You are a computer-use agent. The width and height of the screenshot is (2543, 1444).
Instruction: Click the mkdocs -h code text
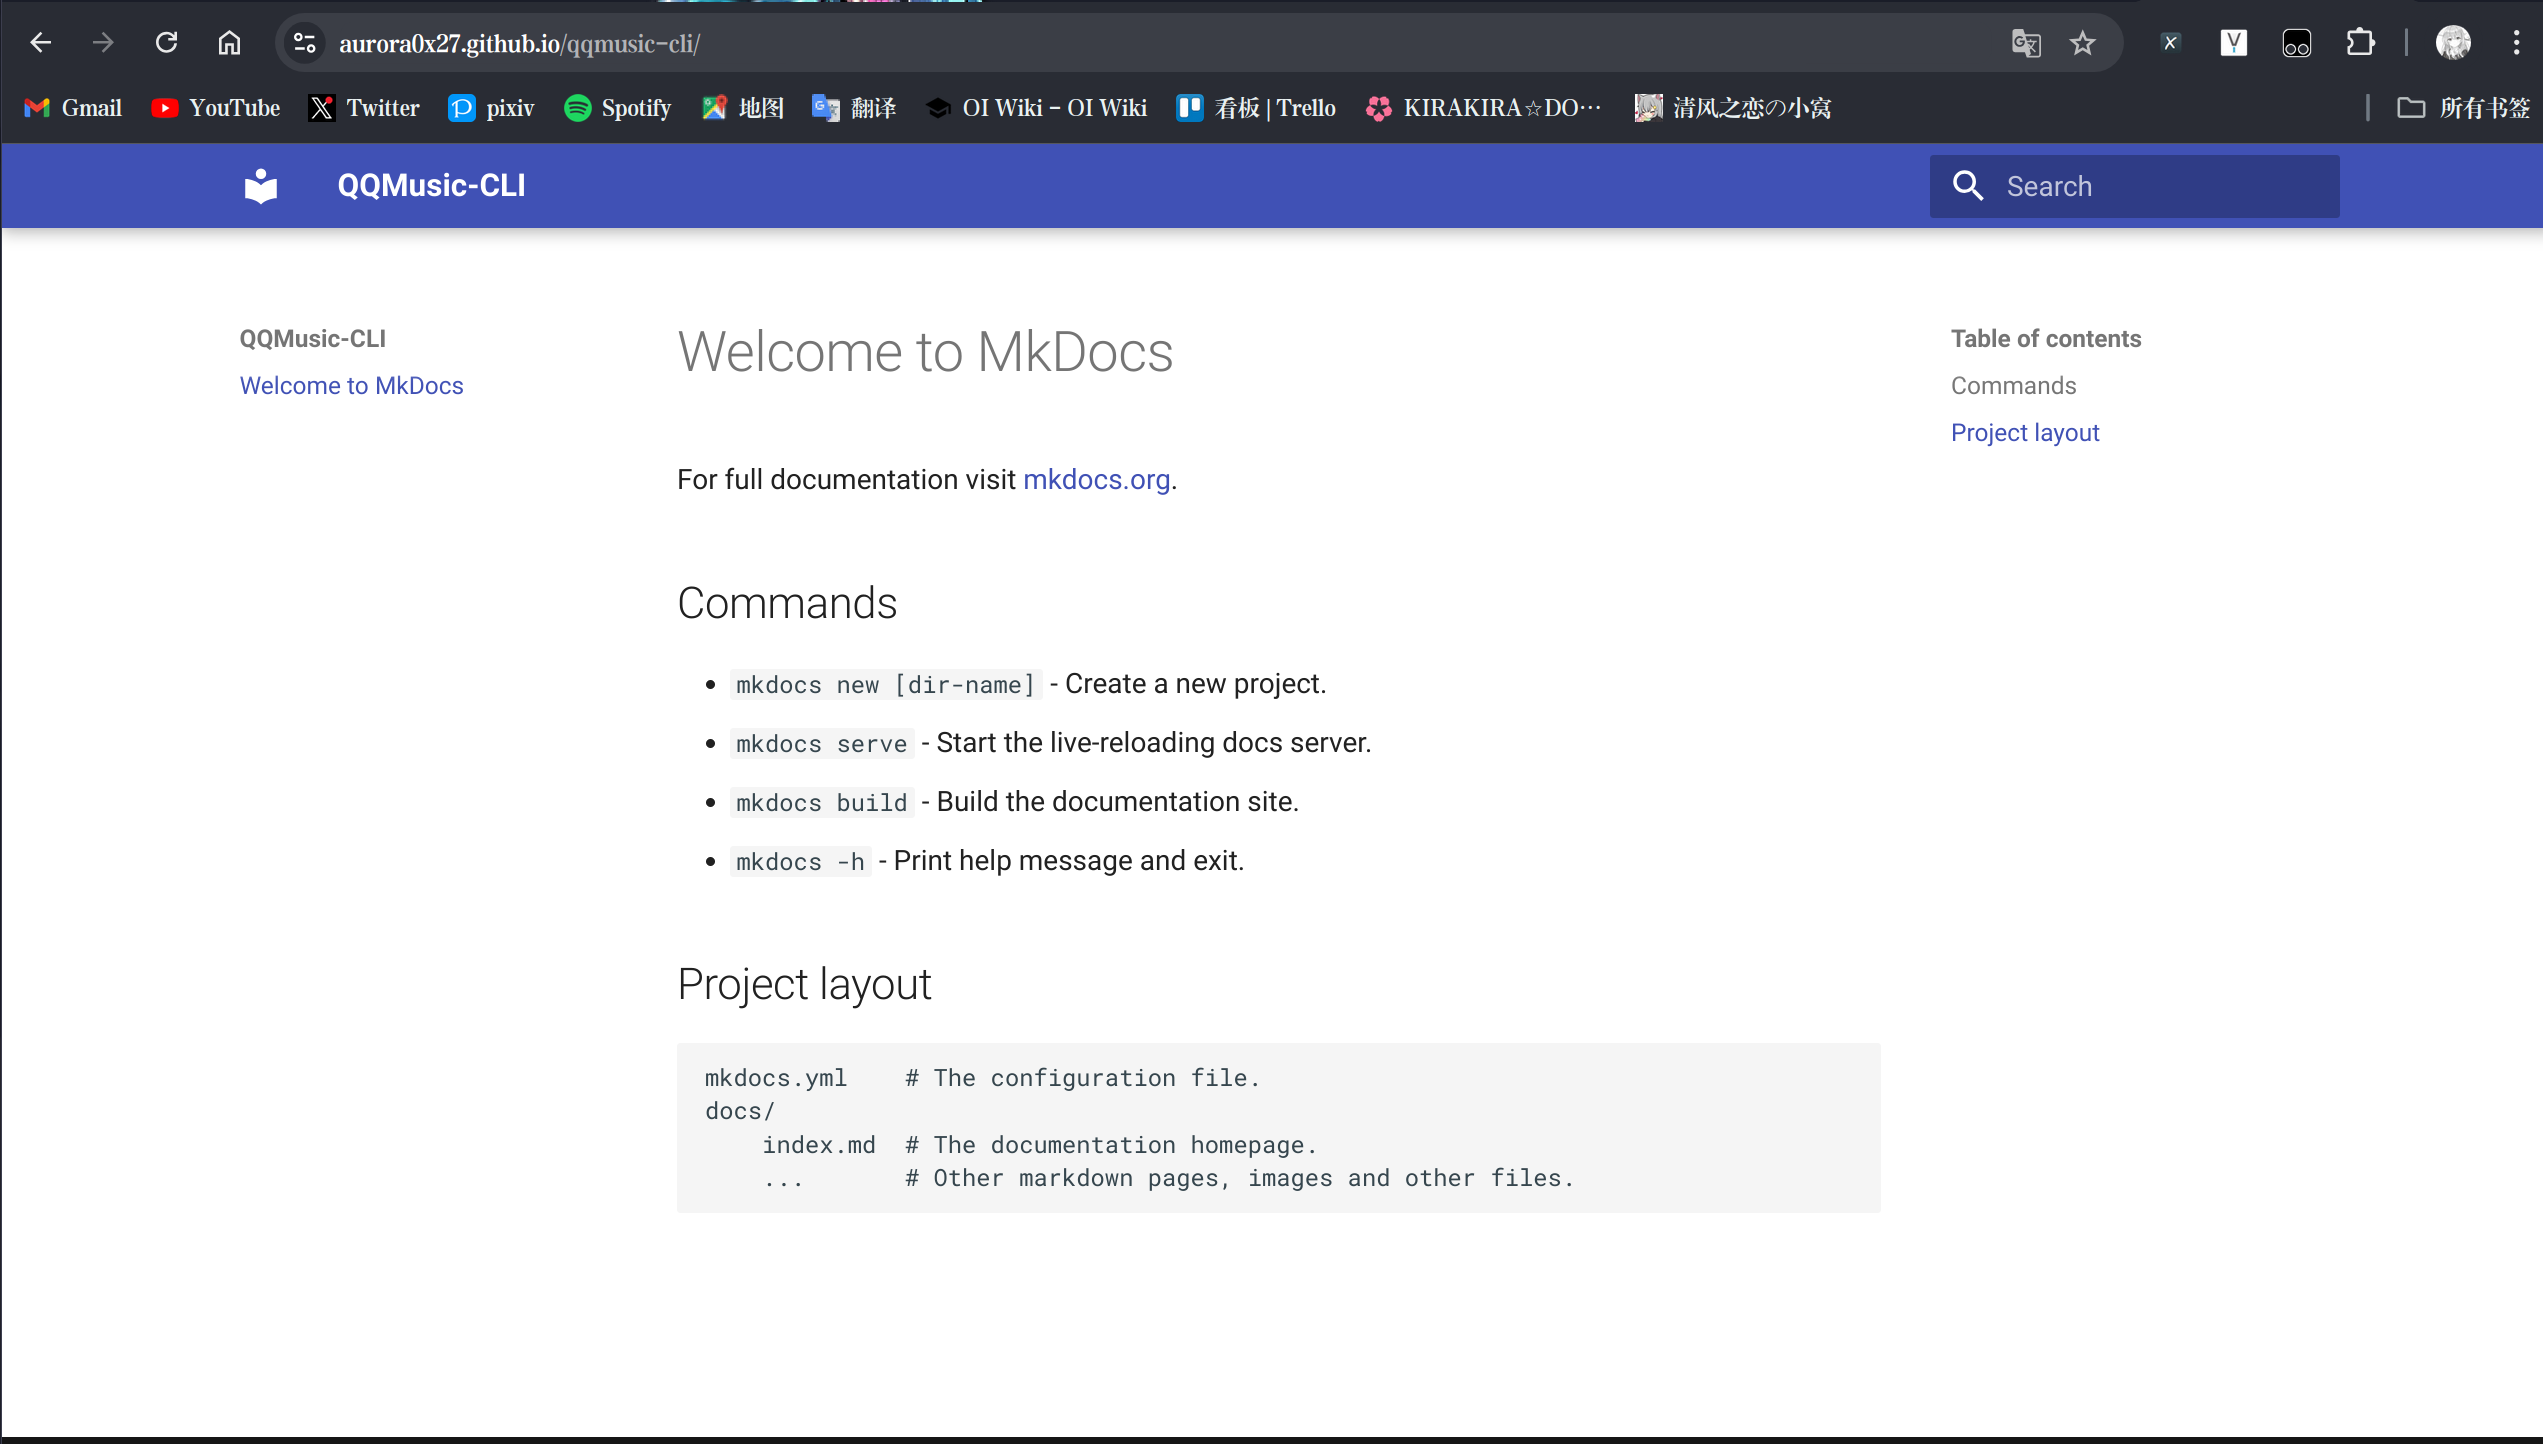click(800, 862)
